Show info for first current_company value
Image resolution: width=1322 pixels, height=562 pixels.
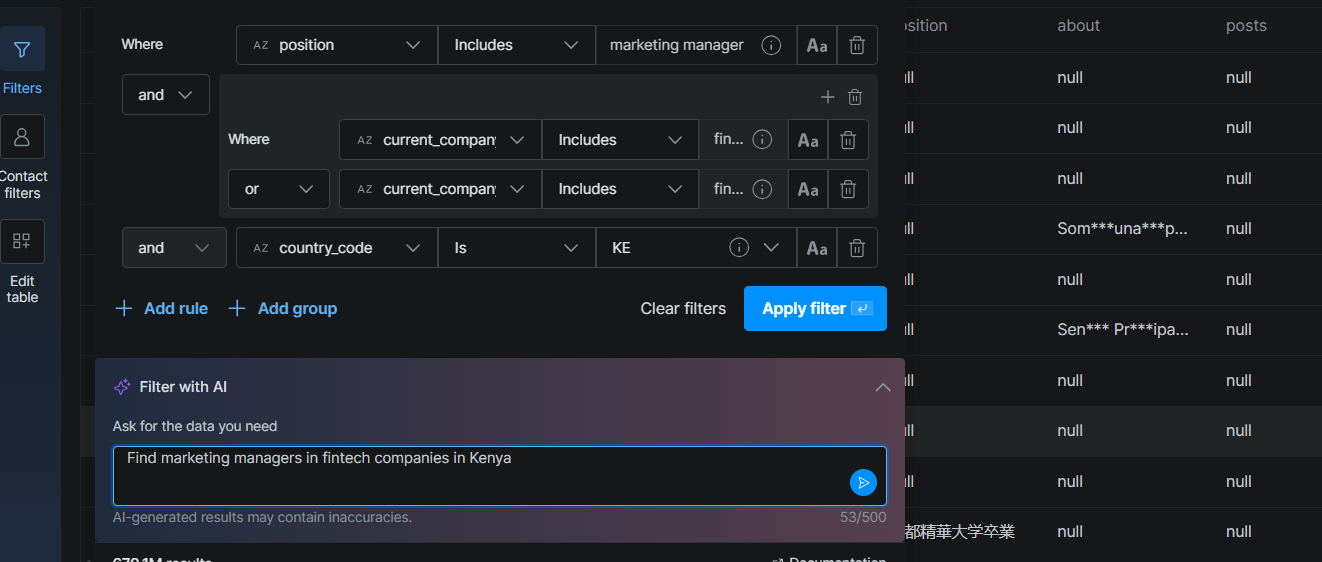pyautogui.click(x=762, y=140)
